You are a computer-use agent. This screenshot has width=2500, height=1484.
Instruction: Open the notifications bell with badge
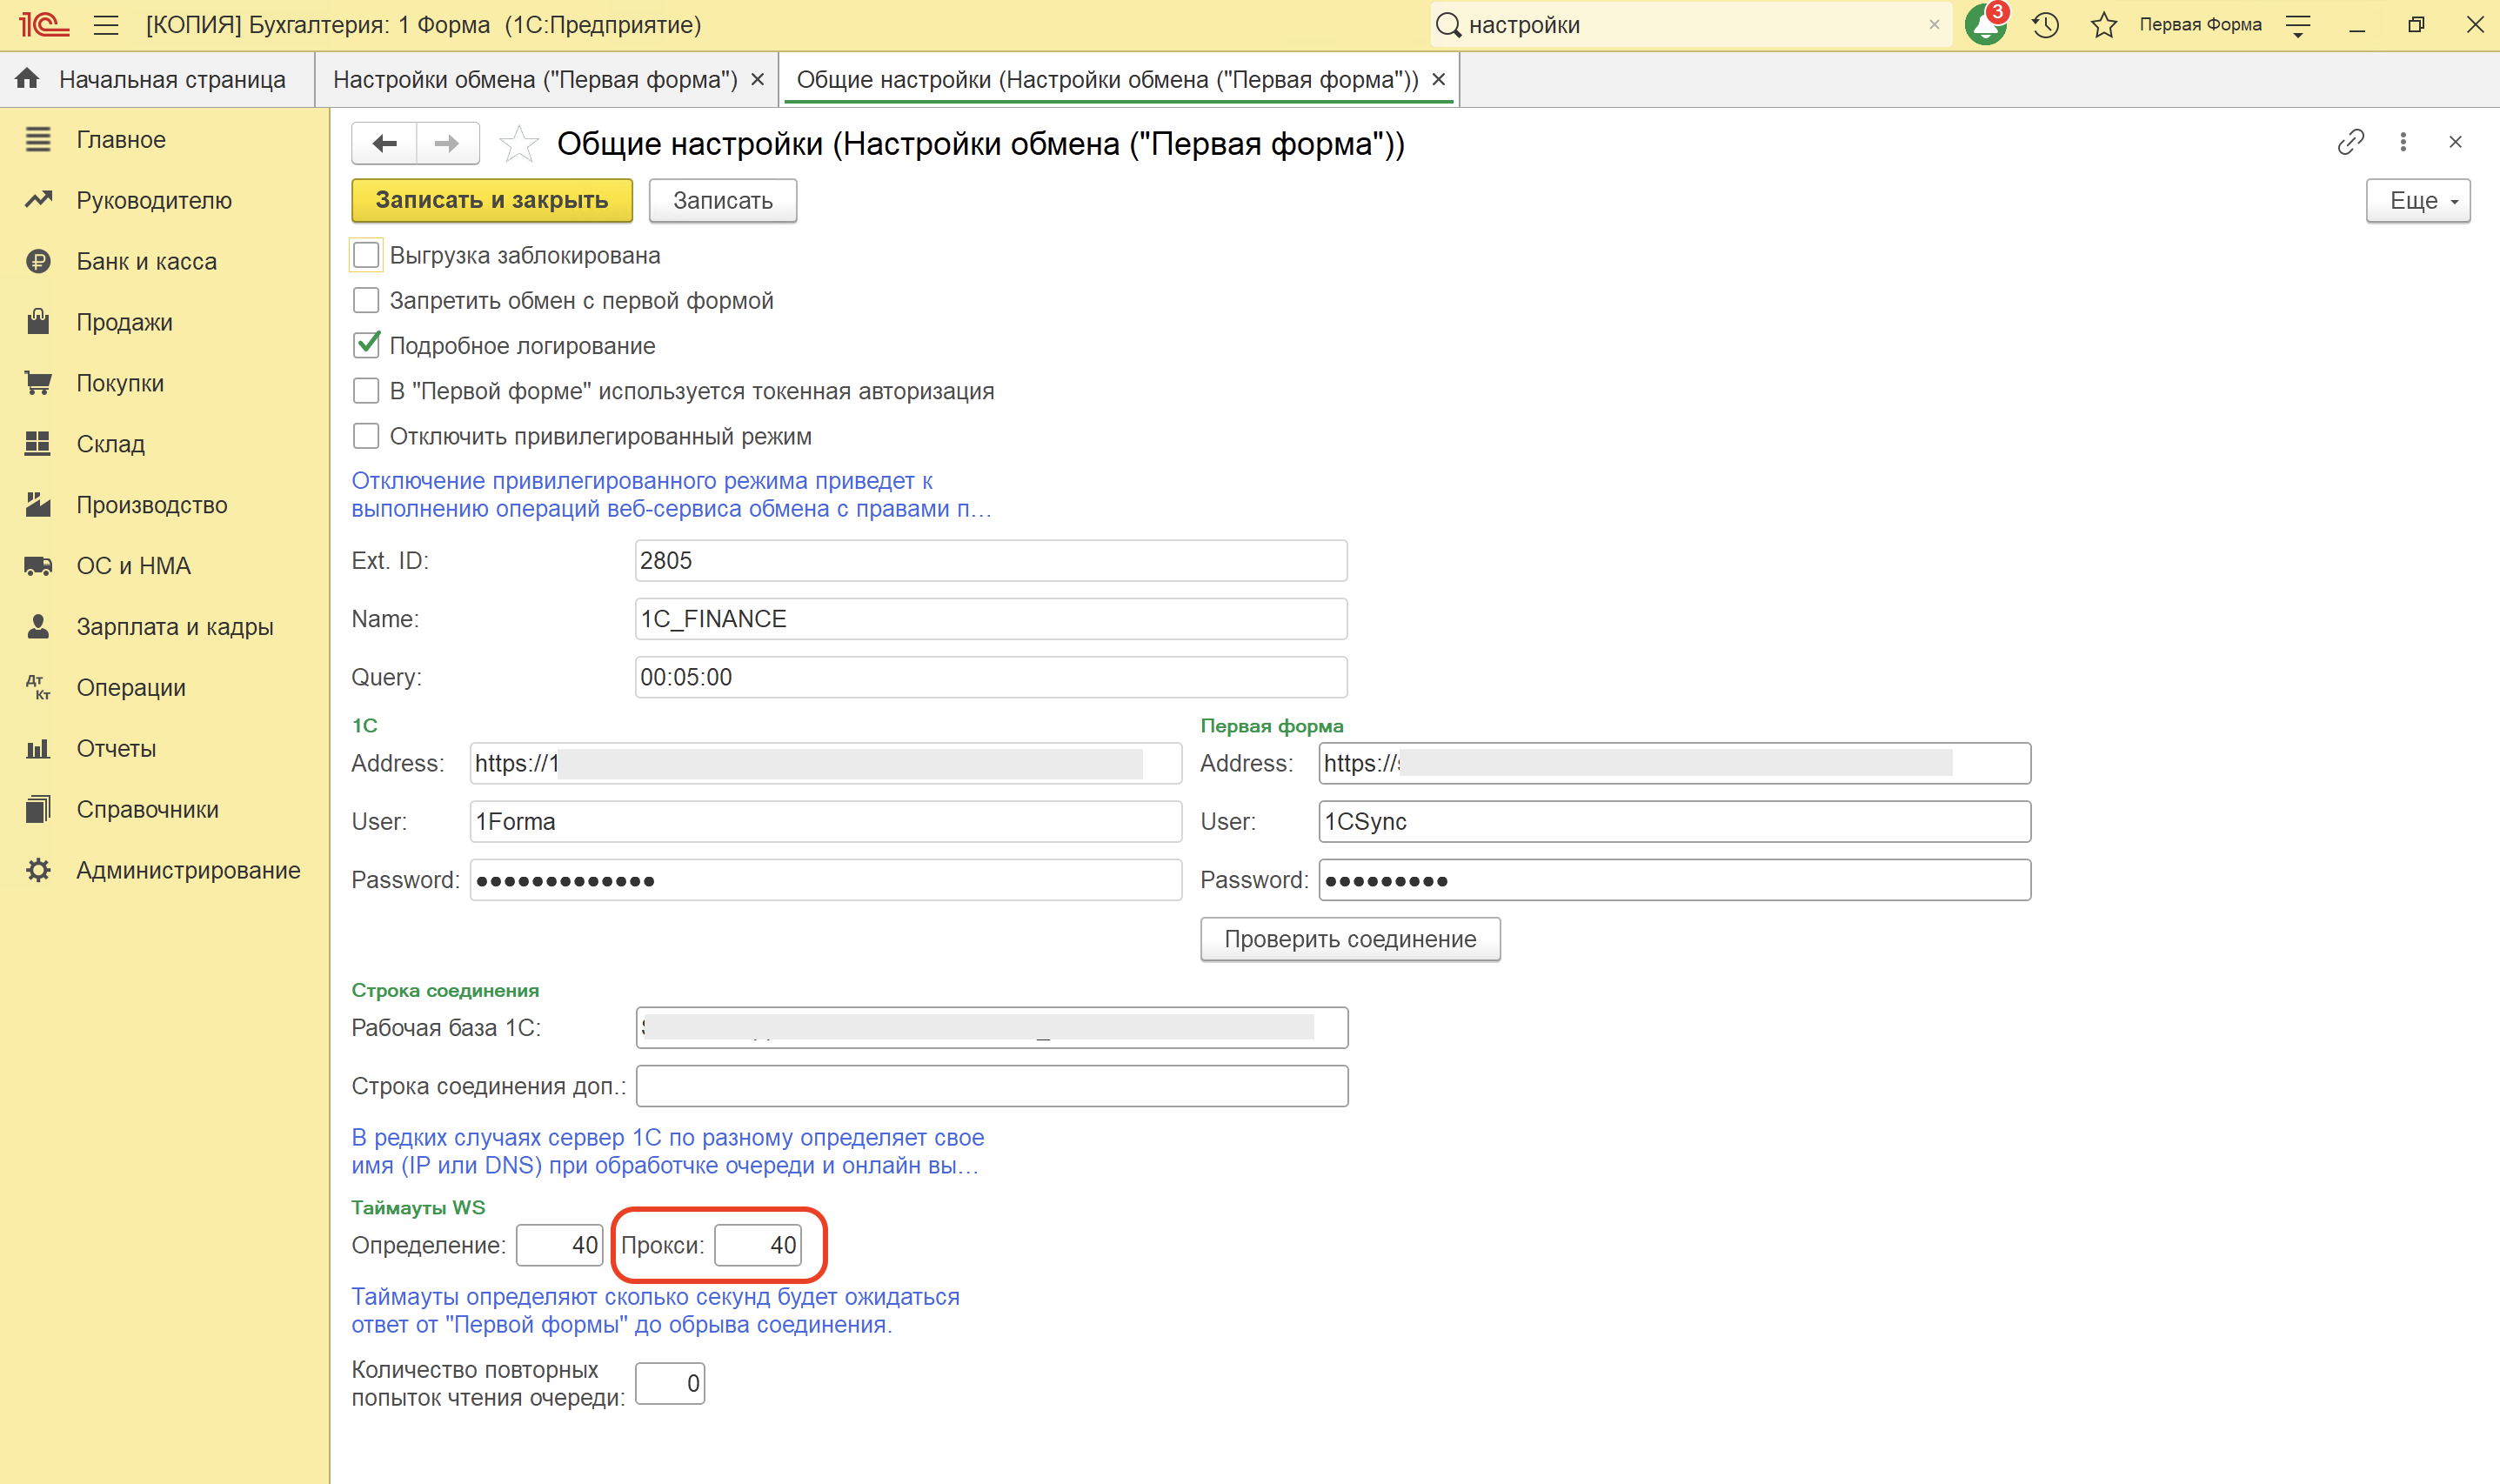point(1986,24)
